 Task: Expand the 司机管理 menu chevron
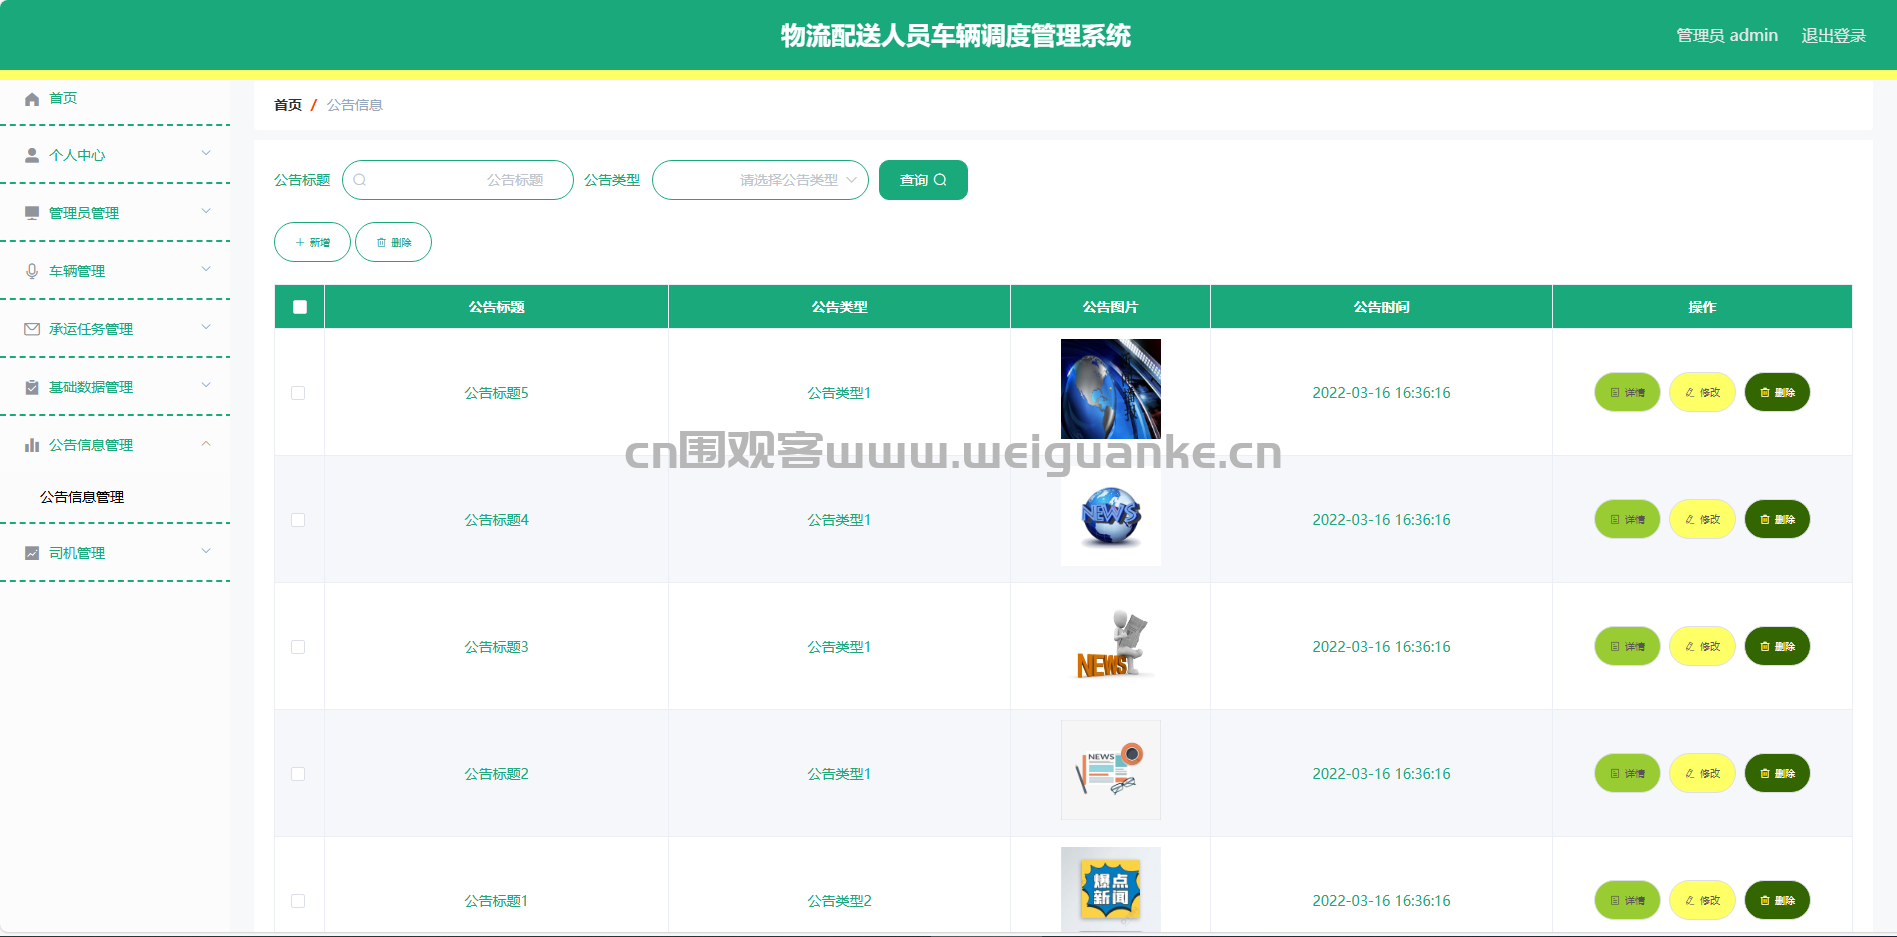coord(206,551)
